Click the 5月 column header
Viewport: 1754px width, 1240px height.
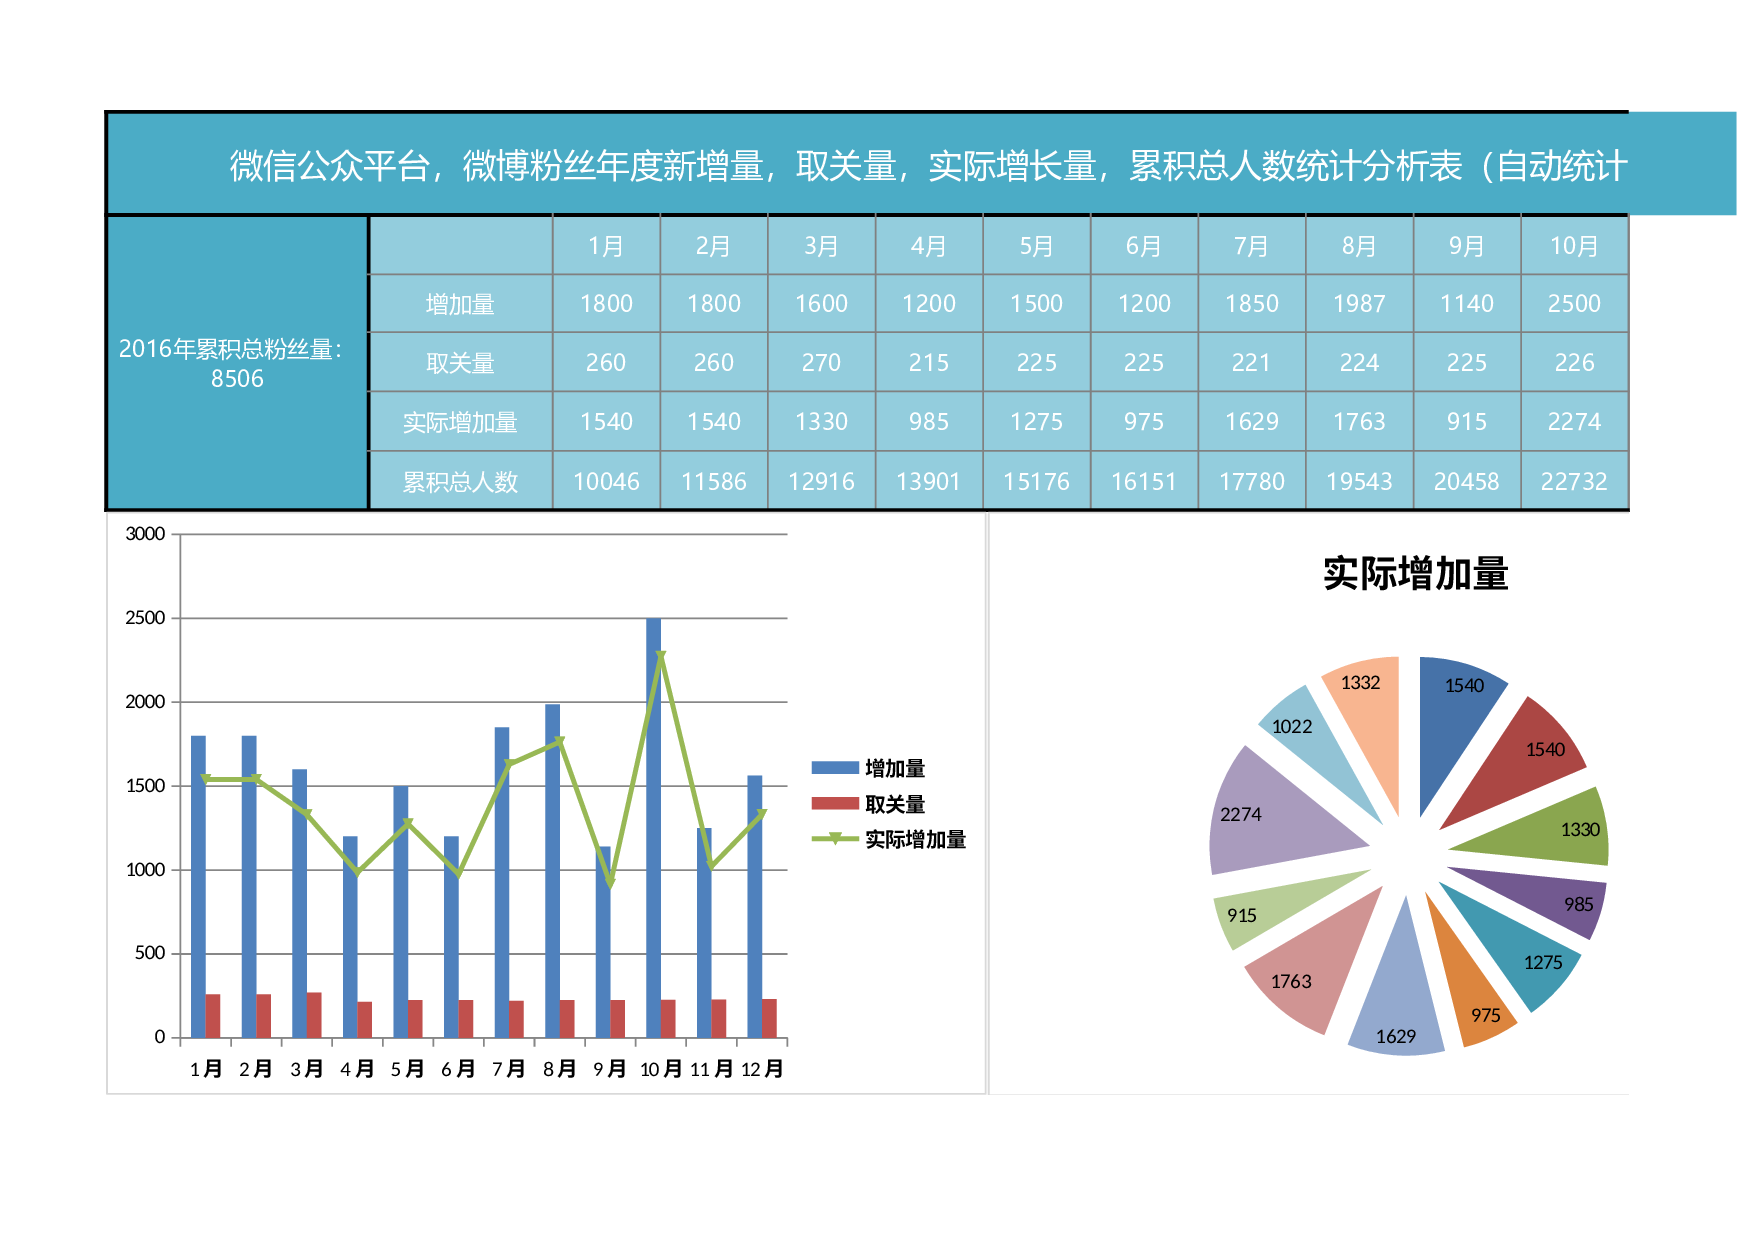pos(1037,246)
